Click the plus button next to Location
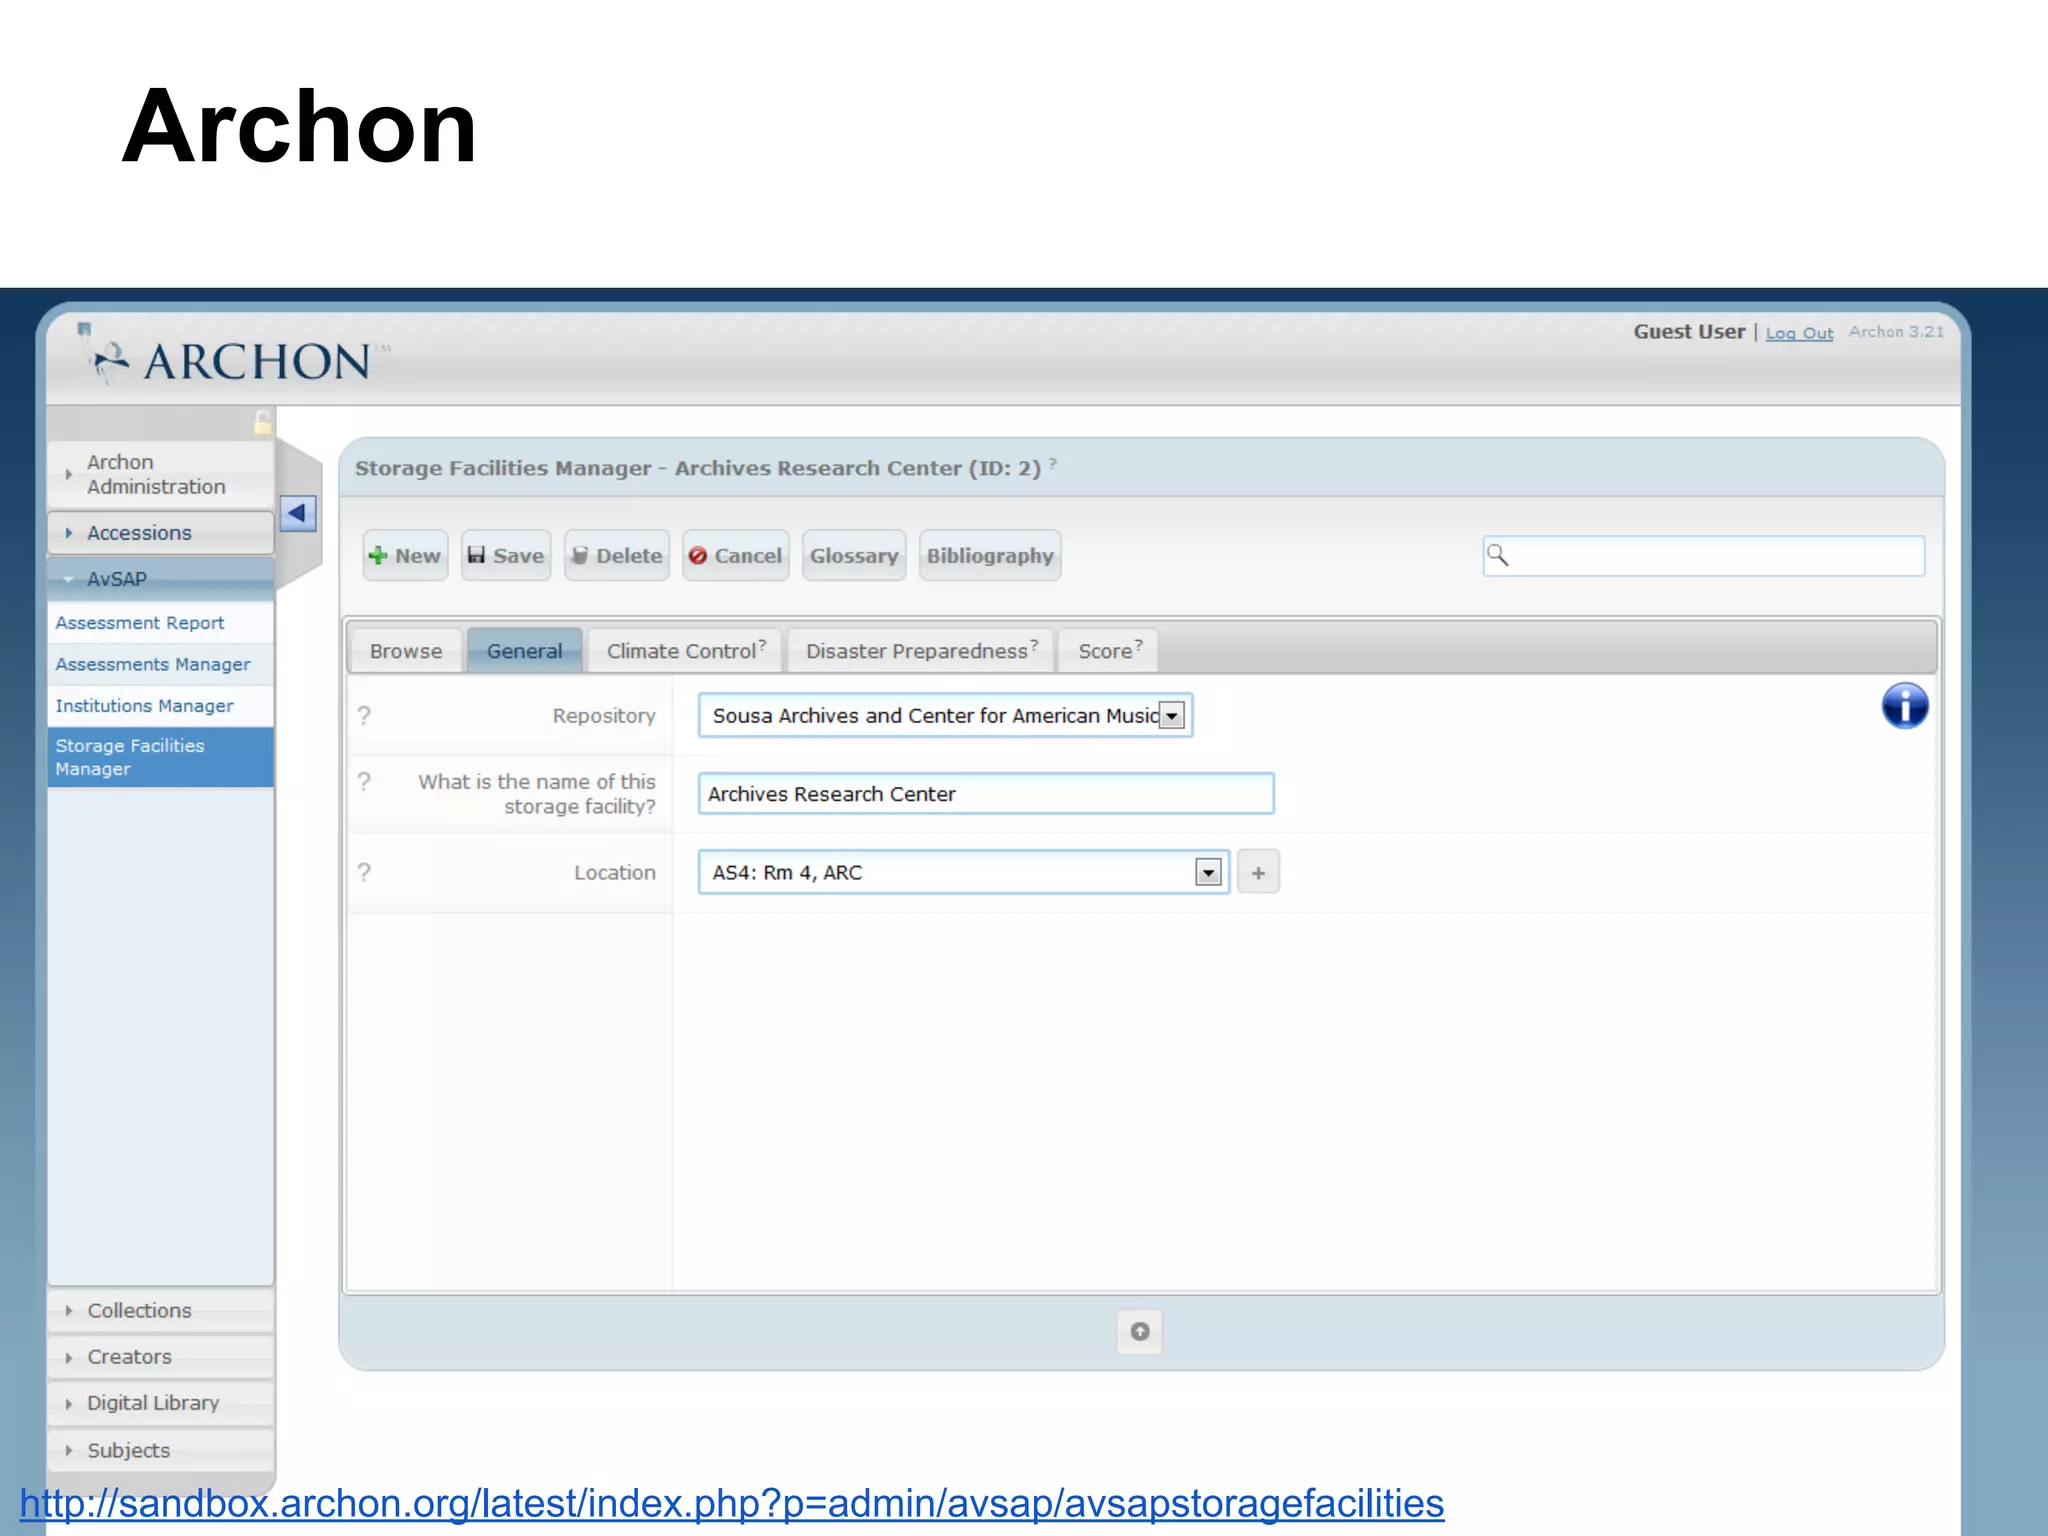Screen dimensions: 2048x1536 click(x=1258, y=872)
